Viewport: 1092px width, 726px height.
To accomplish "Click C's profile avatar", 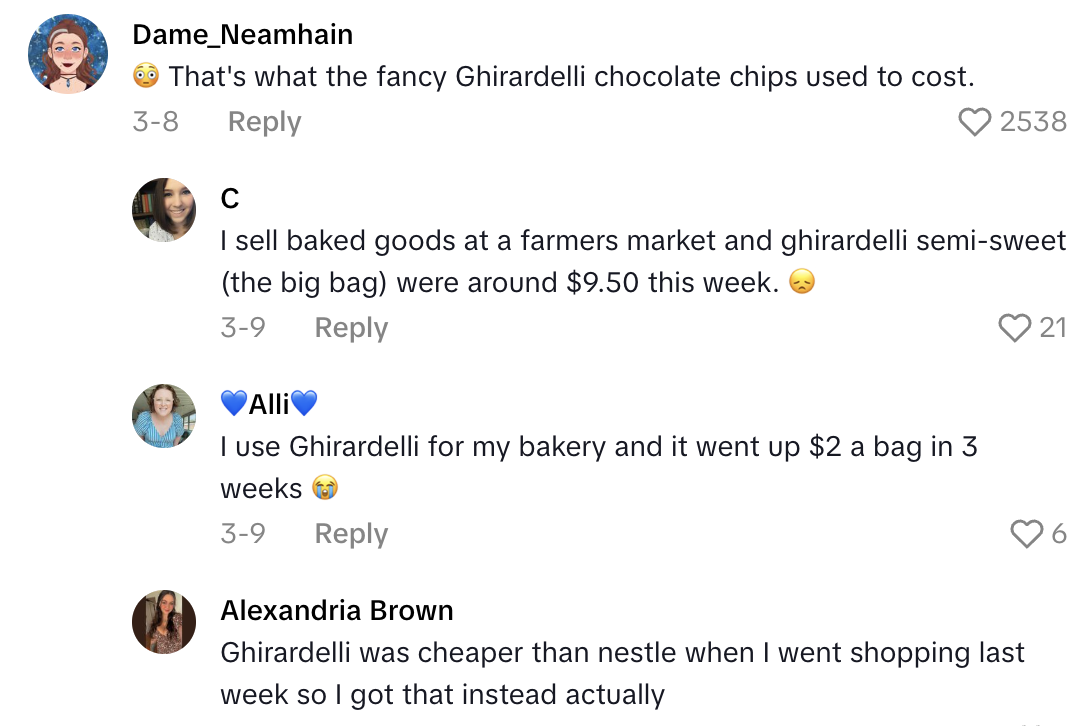I will (163, 210).
